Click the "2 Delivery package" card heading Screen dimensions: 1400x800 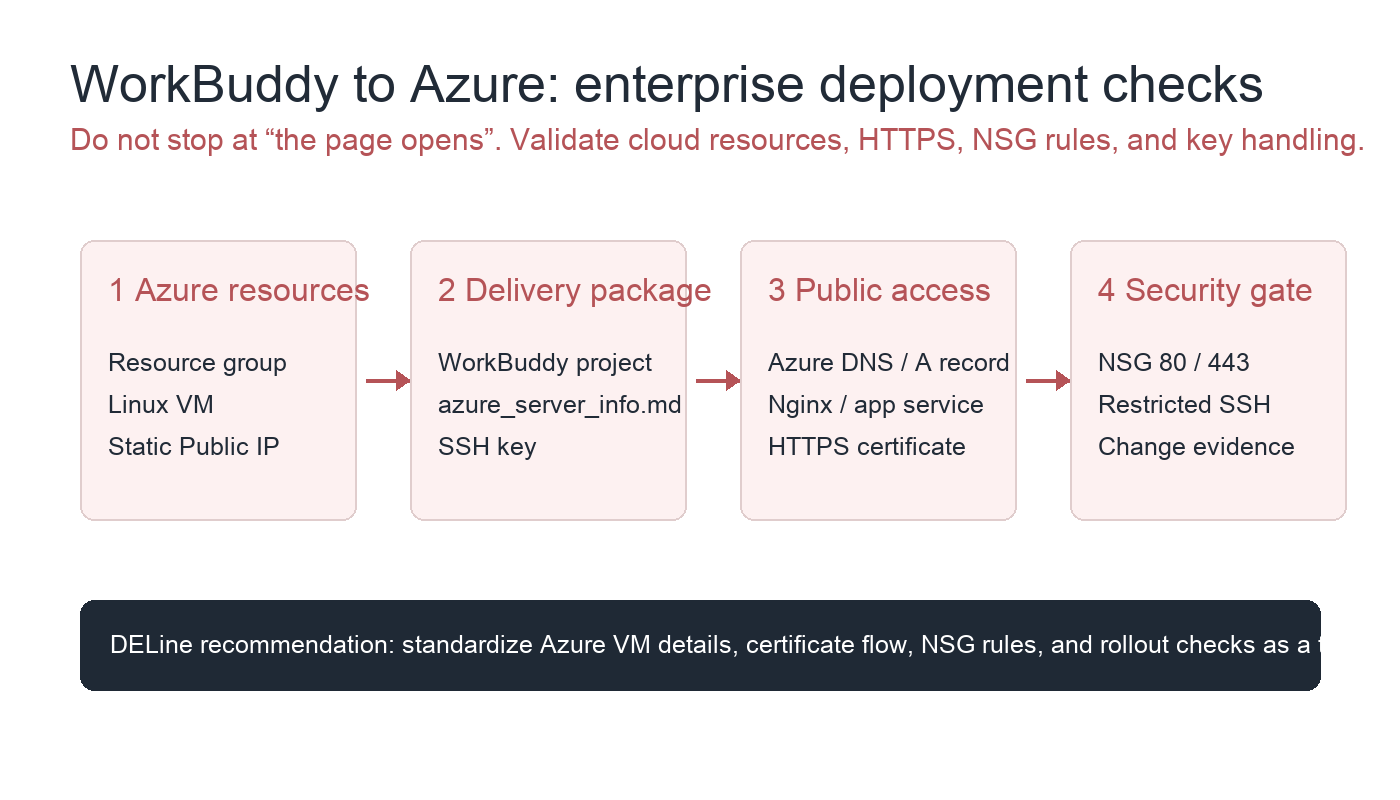[x=574, y=290]
